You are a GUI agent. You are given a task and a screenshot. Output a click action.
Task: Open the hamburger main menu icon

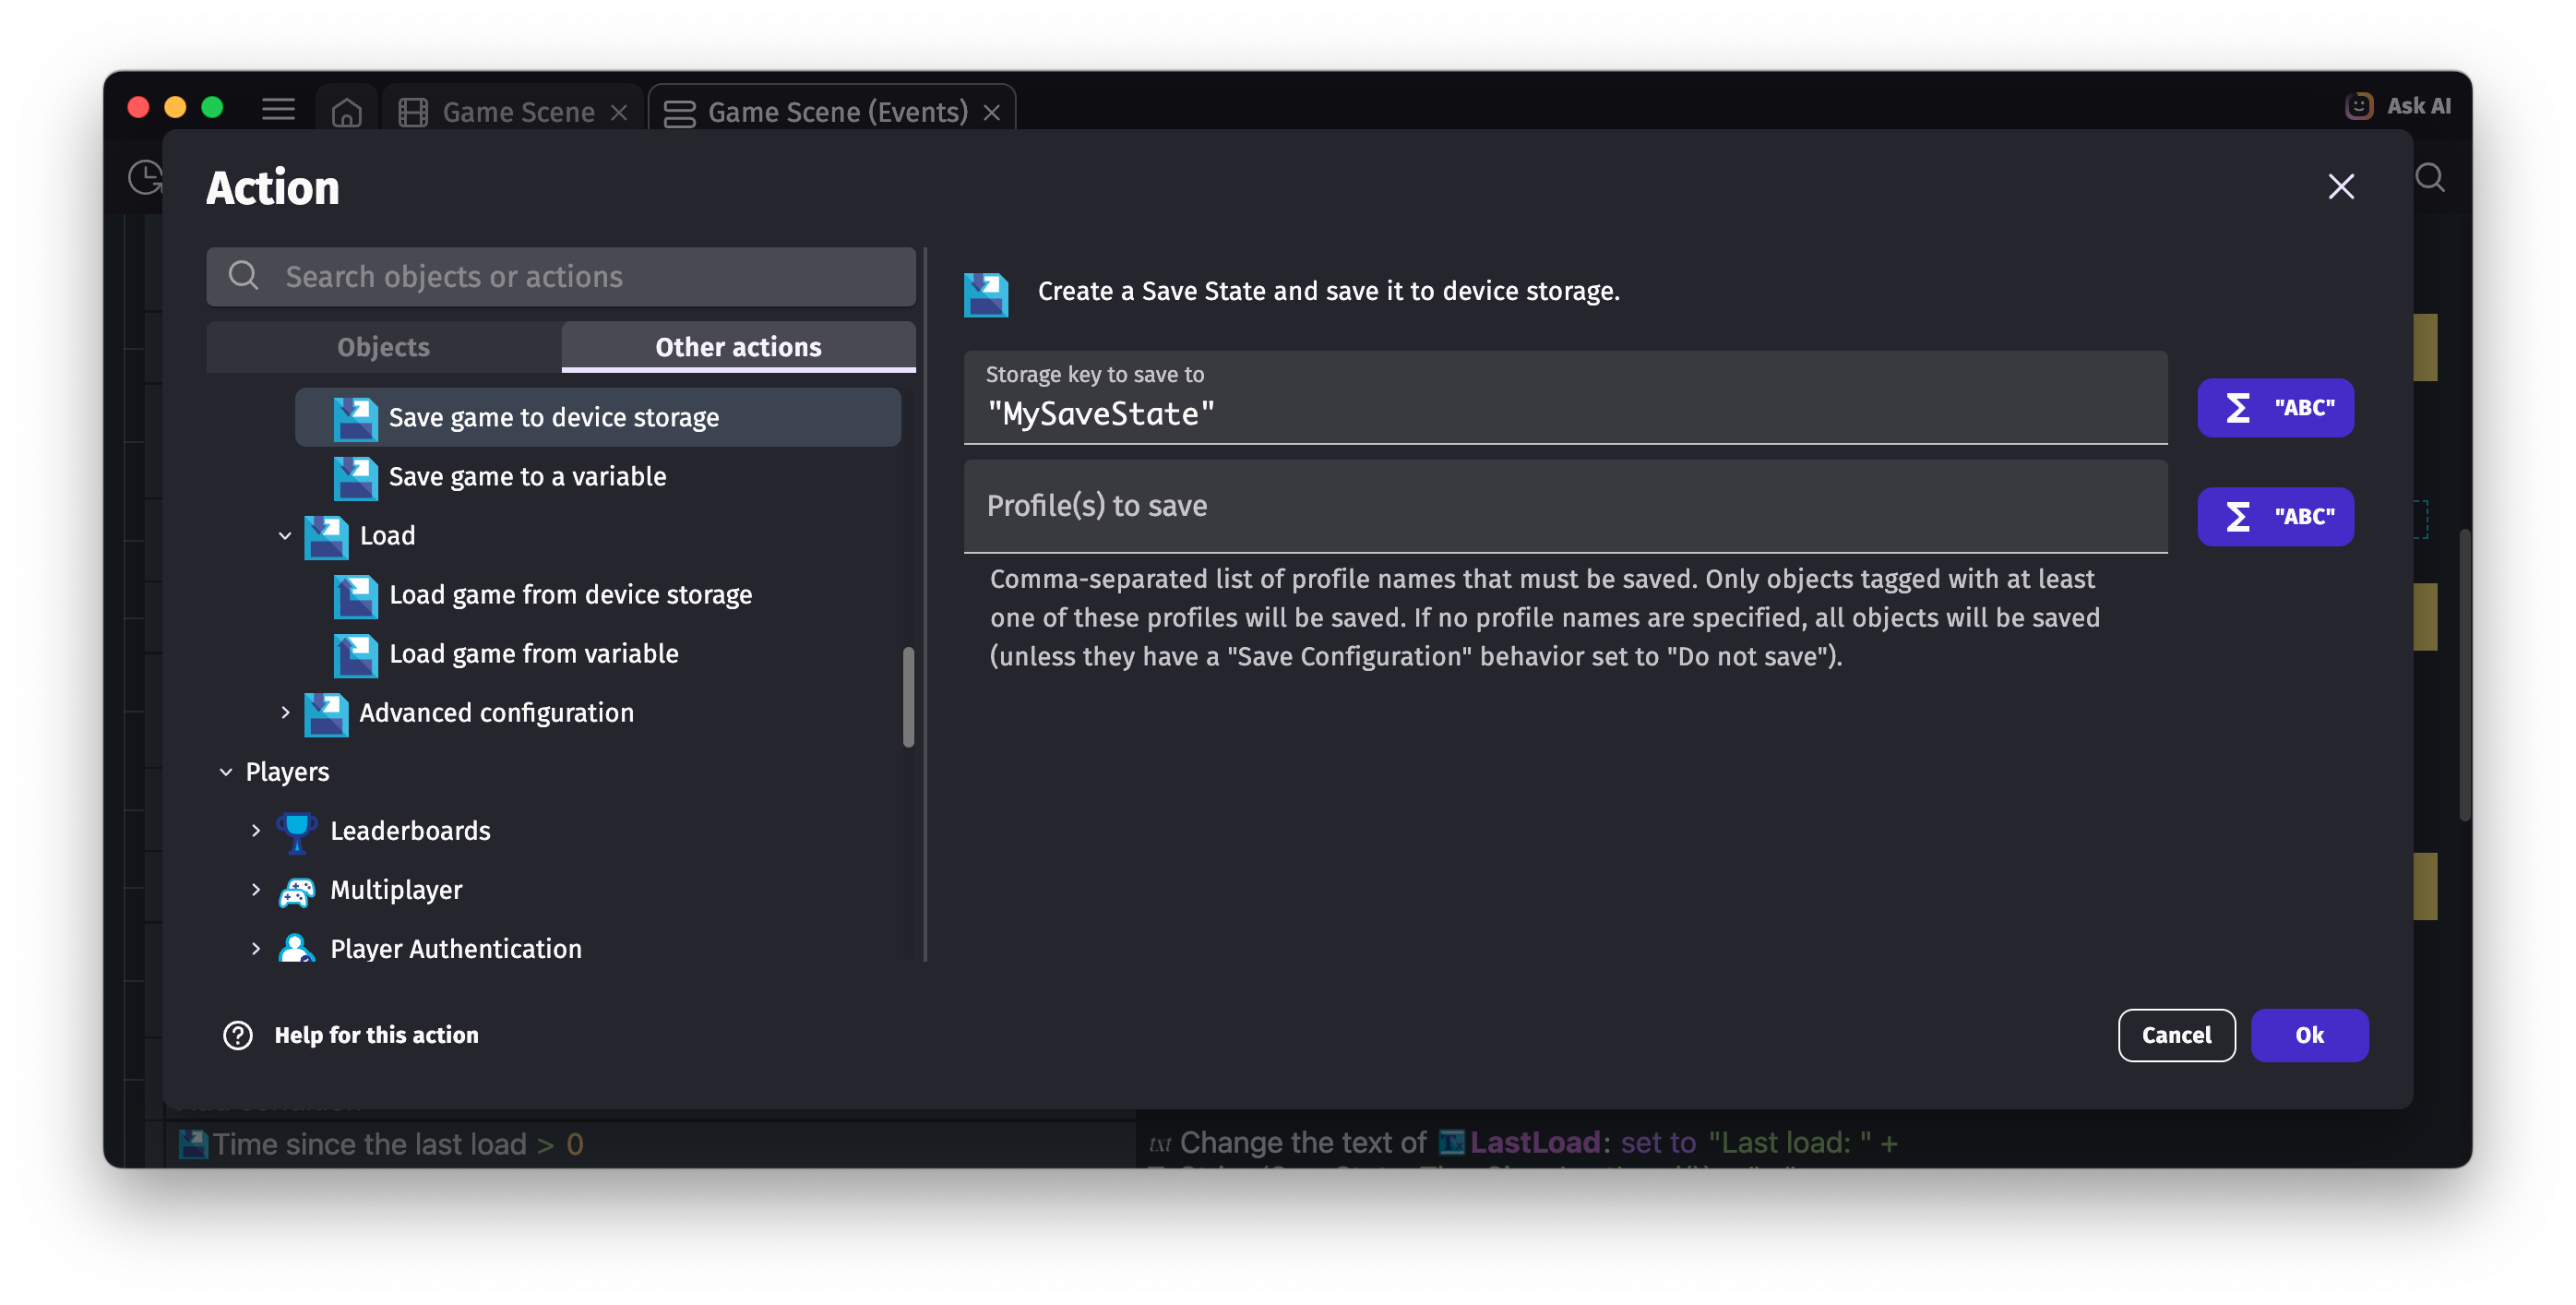coord(278,109)
